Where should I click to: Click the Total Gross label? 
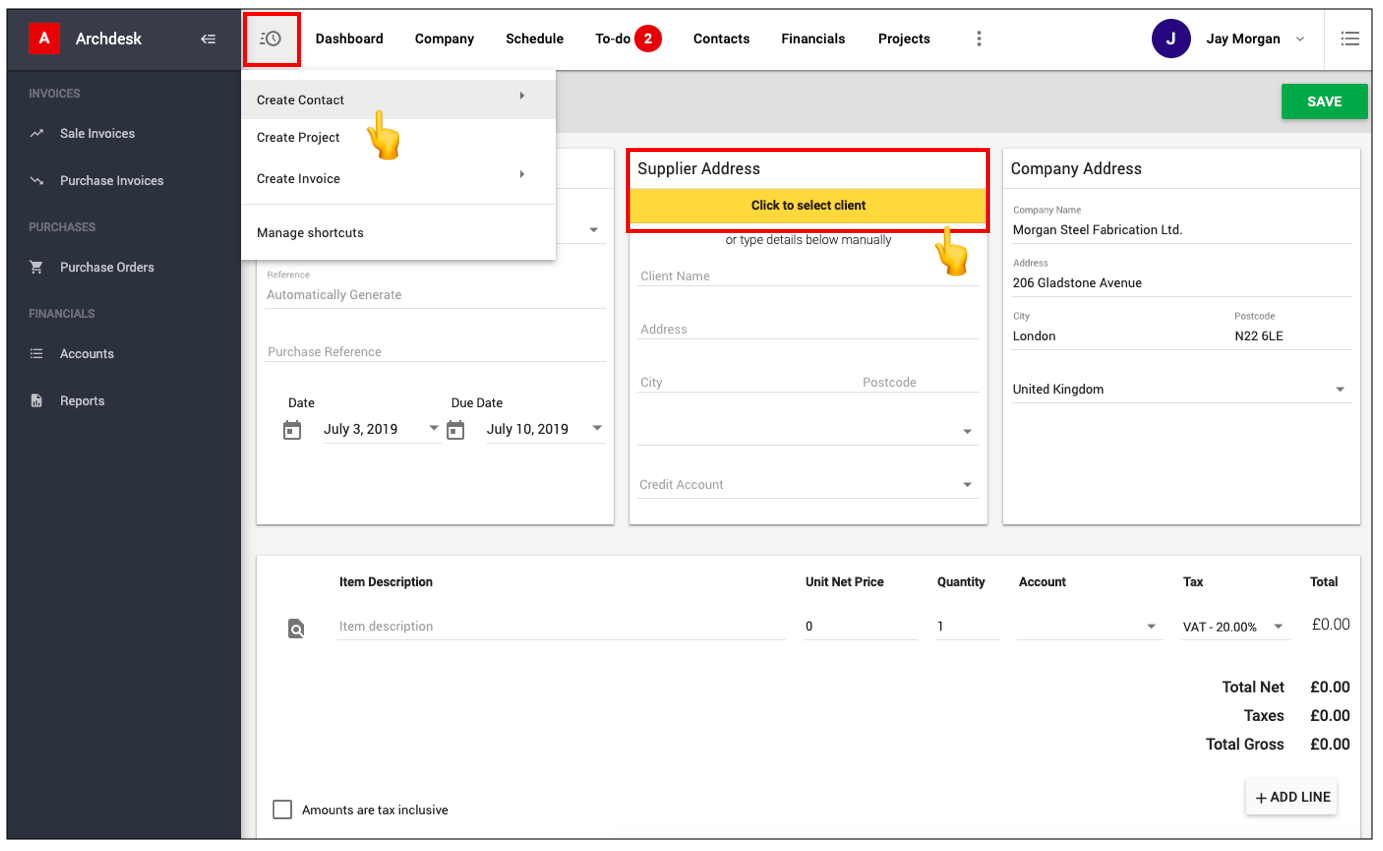point(1245,745)
